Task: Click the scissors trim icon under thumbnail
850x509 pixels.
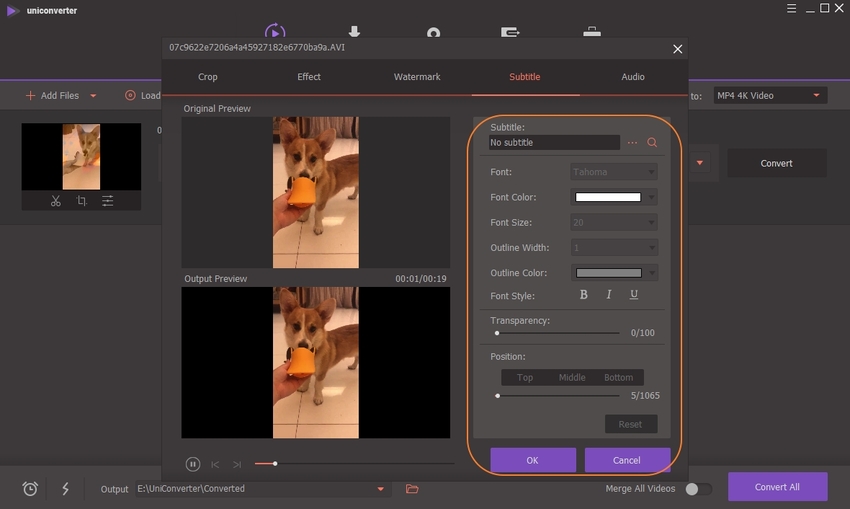Action: click(56, 201)
